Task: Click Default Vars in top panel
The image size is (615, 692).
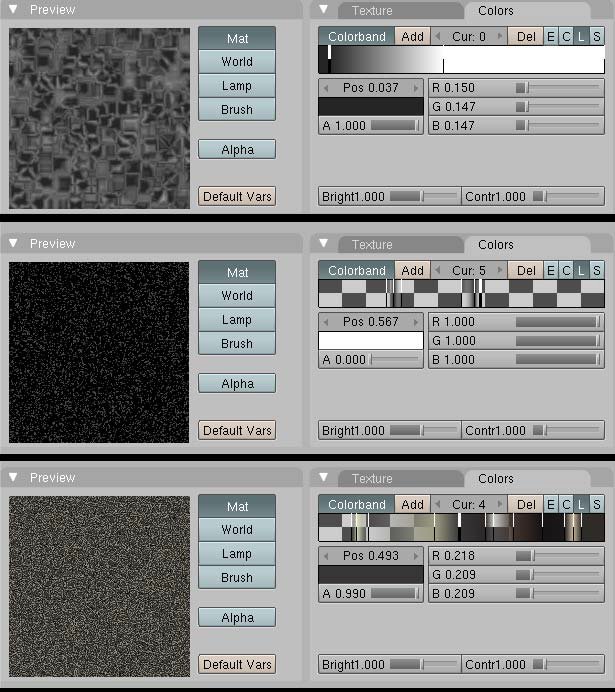Action: pyautogui.click(x=237, y=196)
